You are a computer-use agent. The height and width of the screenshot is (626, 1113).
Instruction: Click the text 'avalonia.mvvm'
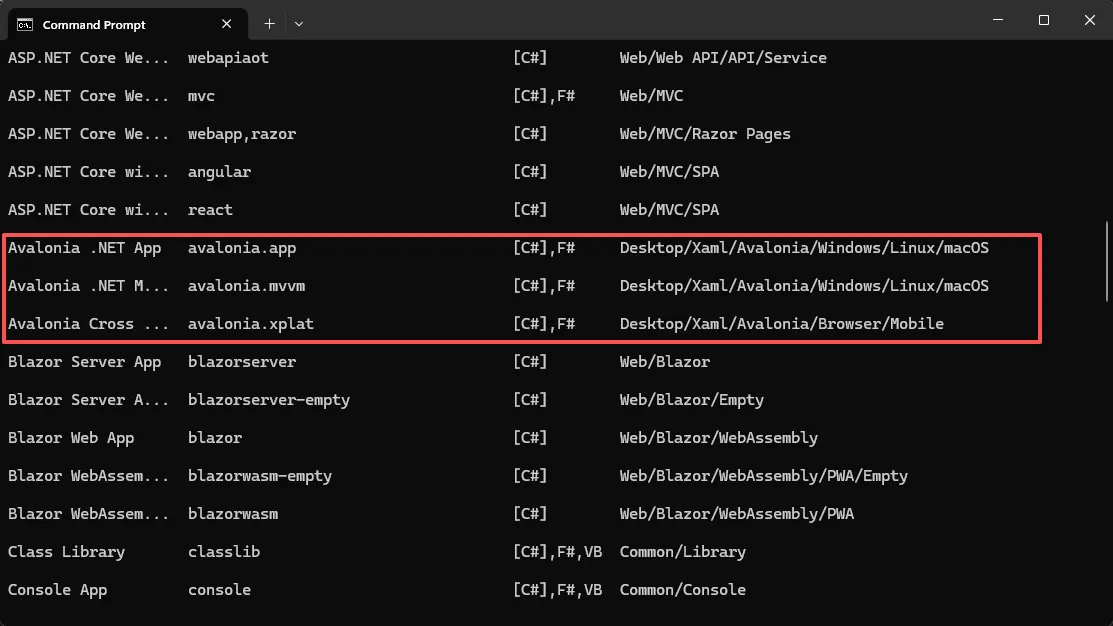coord(246,286)
